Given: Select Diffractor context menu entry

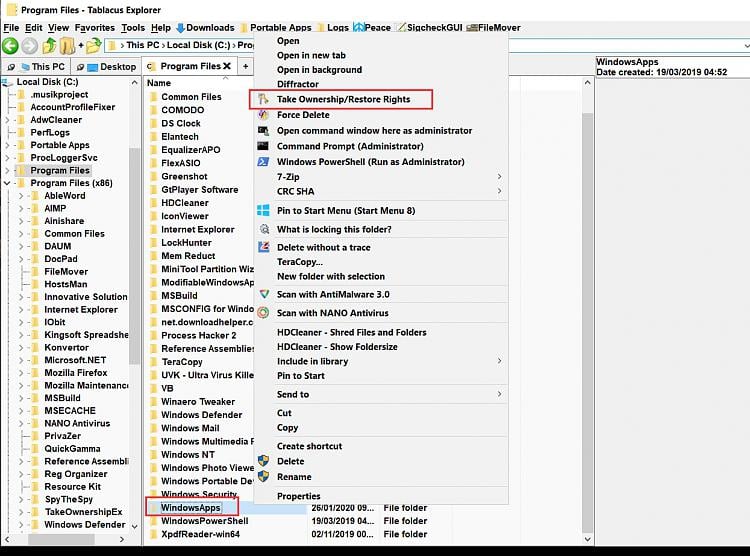Looking at the screenshot, I should click(298, 84).
